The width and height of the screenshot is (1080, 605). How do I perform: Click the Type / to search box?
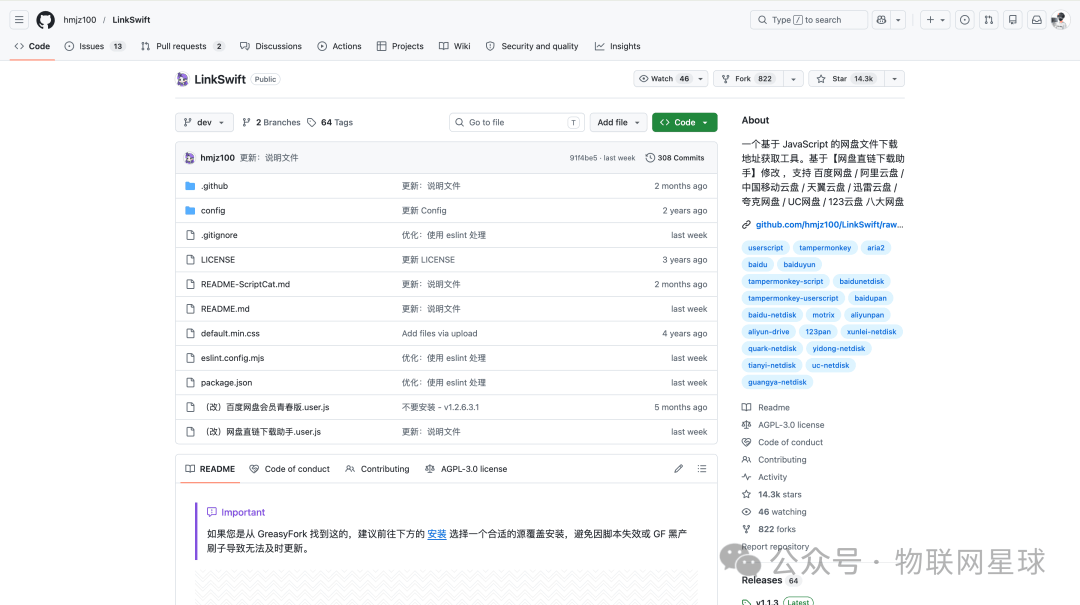click(x=809, y=20)
